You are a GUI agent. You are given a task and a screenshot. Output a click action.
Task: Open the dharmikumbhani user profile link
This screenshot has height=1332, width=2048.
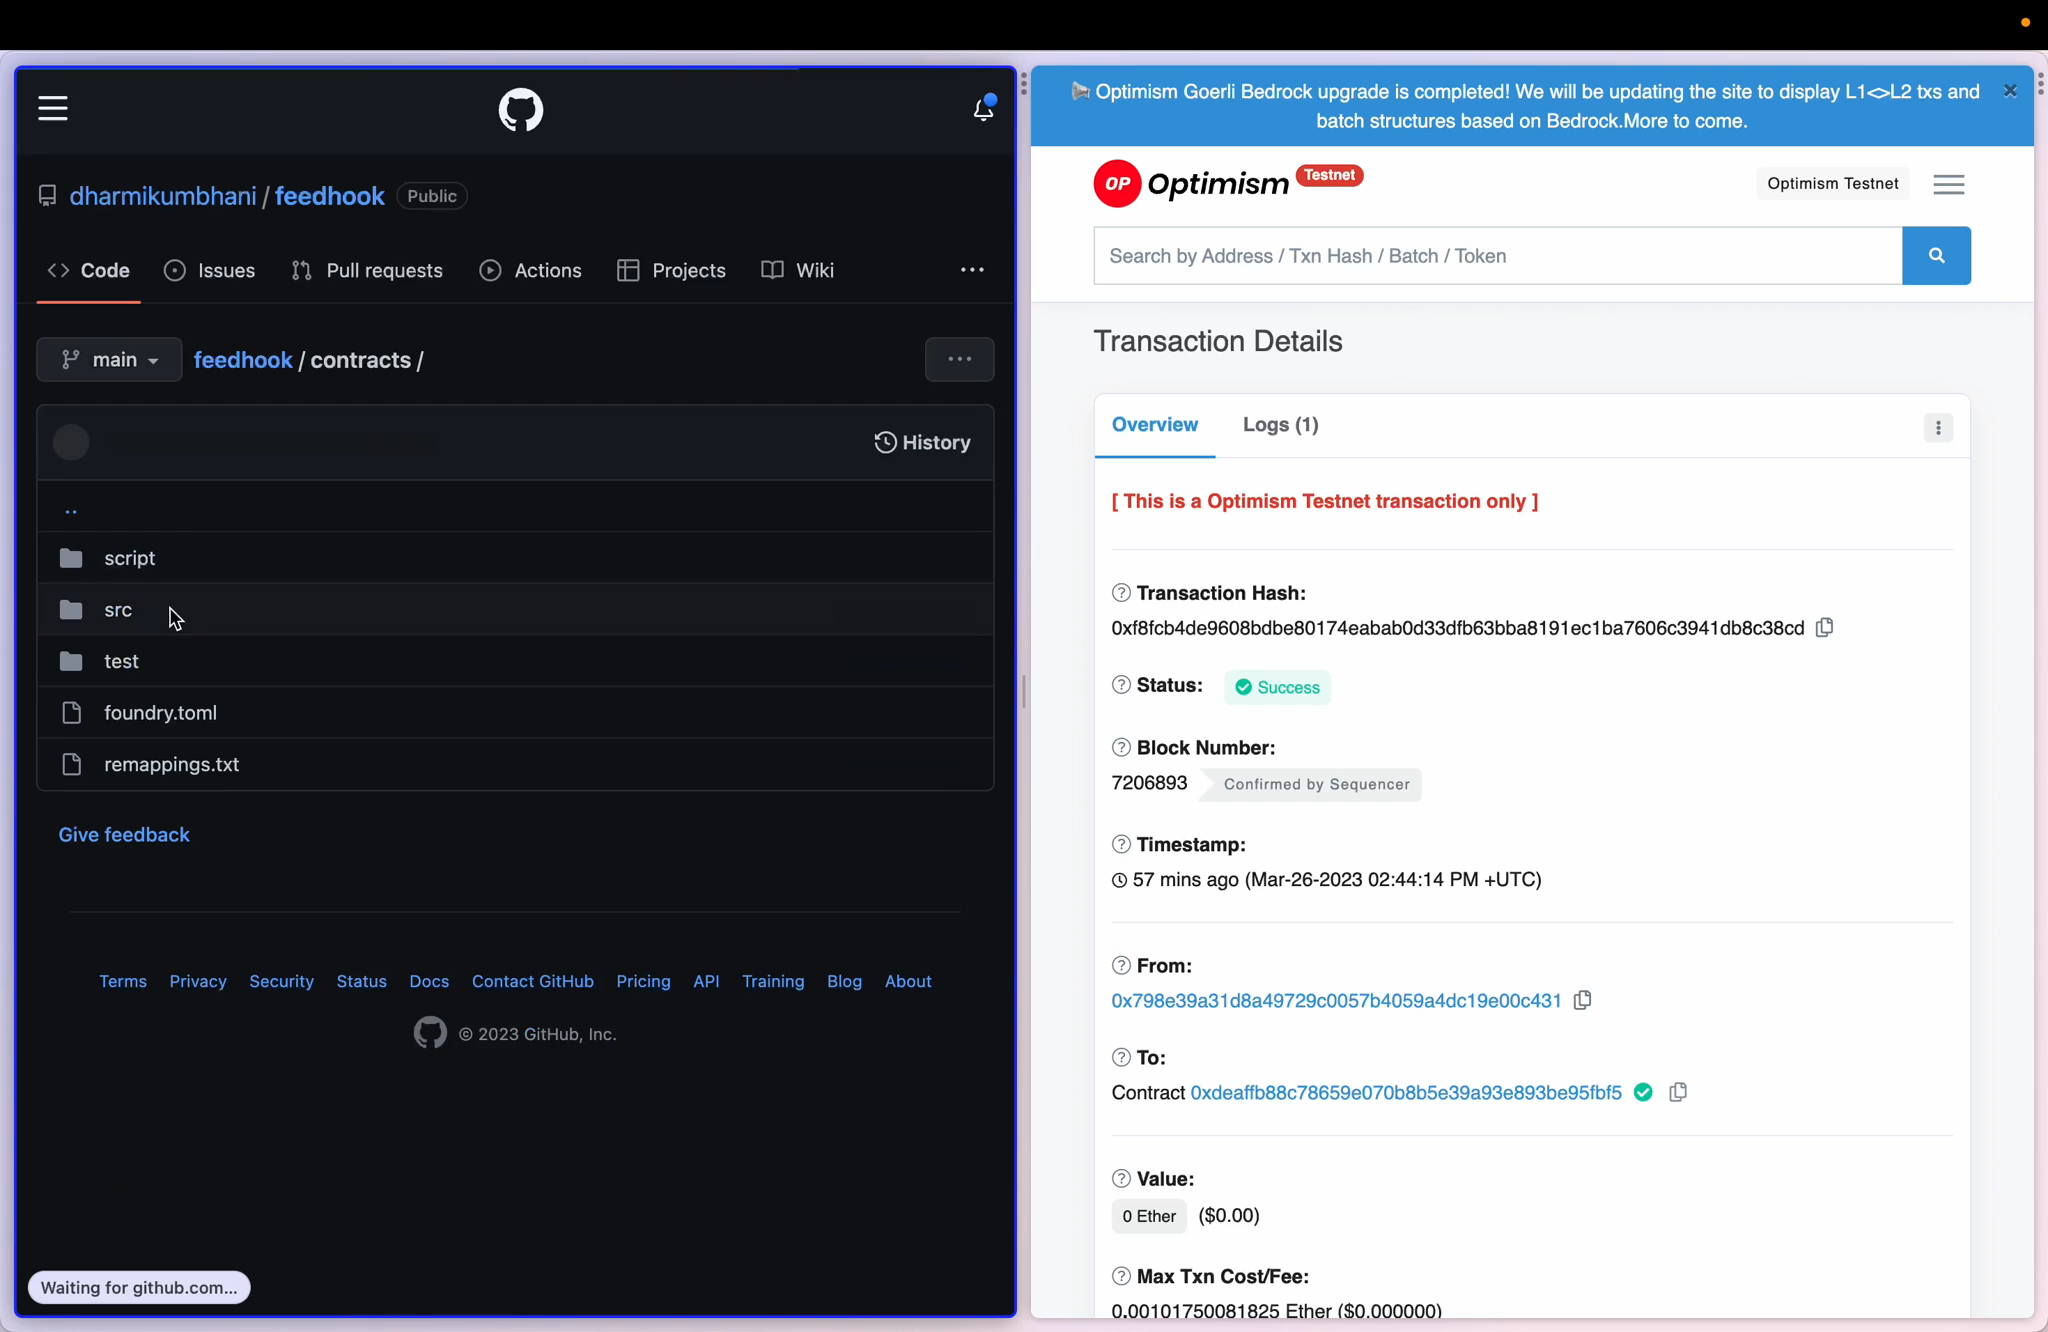[163, 196]
